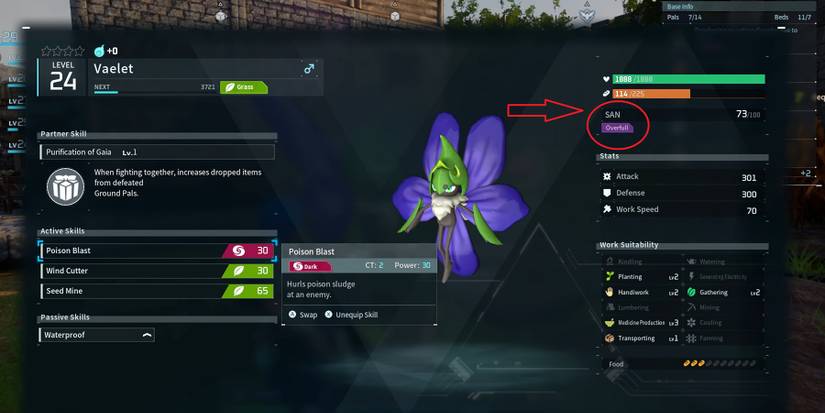The height and width of the screenshot is (413, 825).
Task: Click the Gathering leaf icon
Action: [691, 292]
